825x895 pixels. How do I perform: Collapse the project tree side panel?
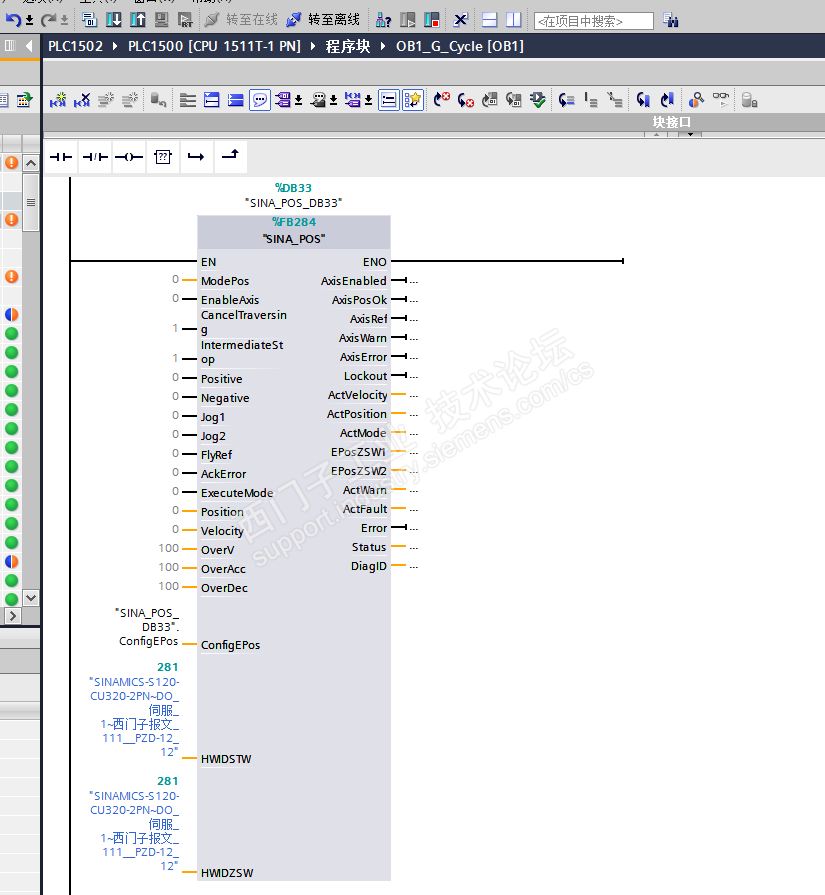tap(30, 46)
